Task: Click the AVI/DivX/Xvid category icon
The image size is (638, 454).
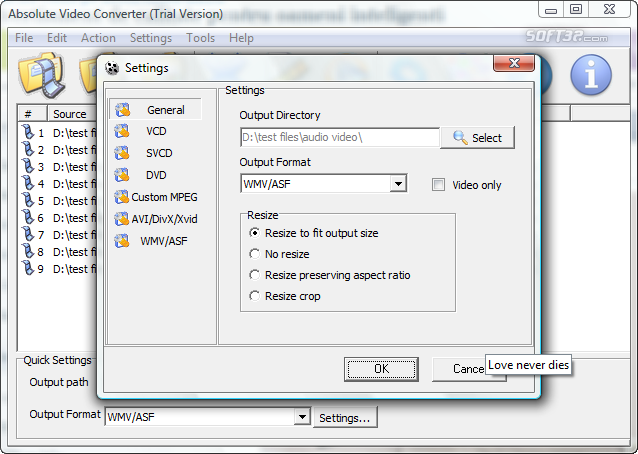Action: point(122,219)
